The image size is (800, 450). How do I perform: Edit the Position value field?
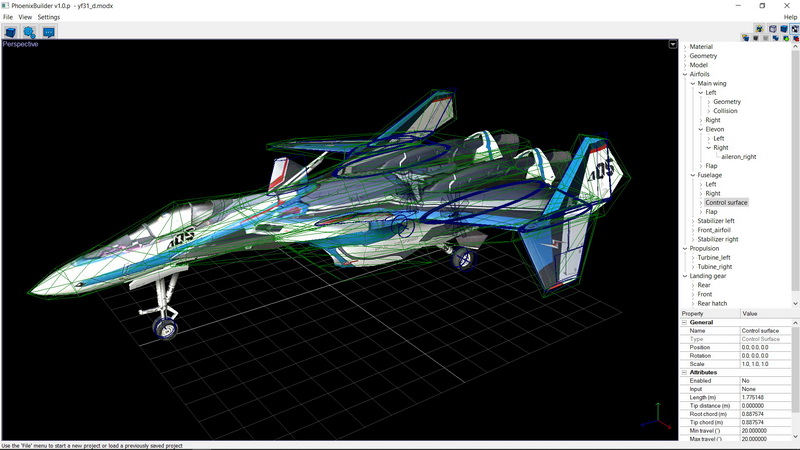(765, 347)
